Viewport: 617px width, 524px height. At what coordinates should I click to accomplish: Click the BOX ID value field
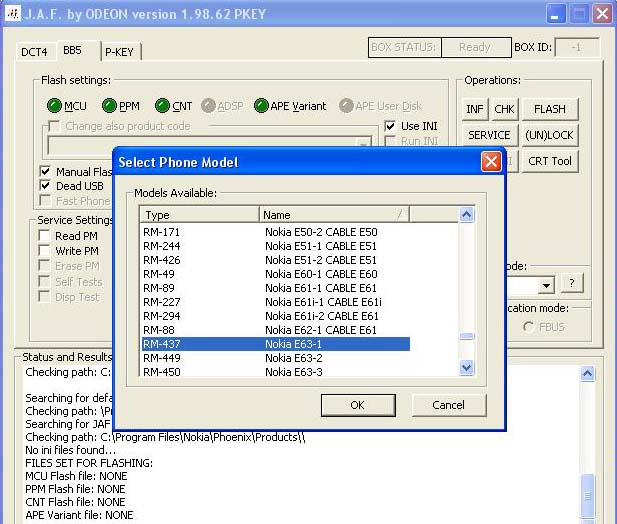tap(577, 47)
